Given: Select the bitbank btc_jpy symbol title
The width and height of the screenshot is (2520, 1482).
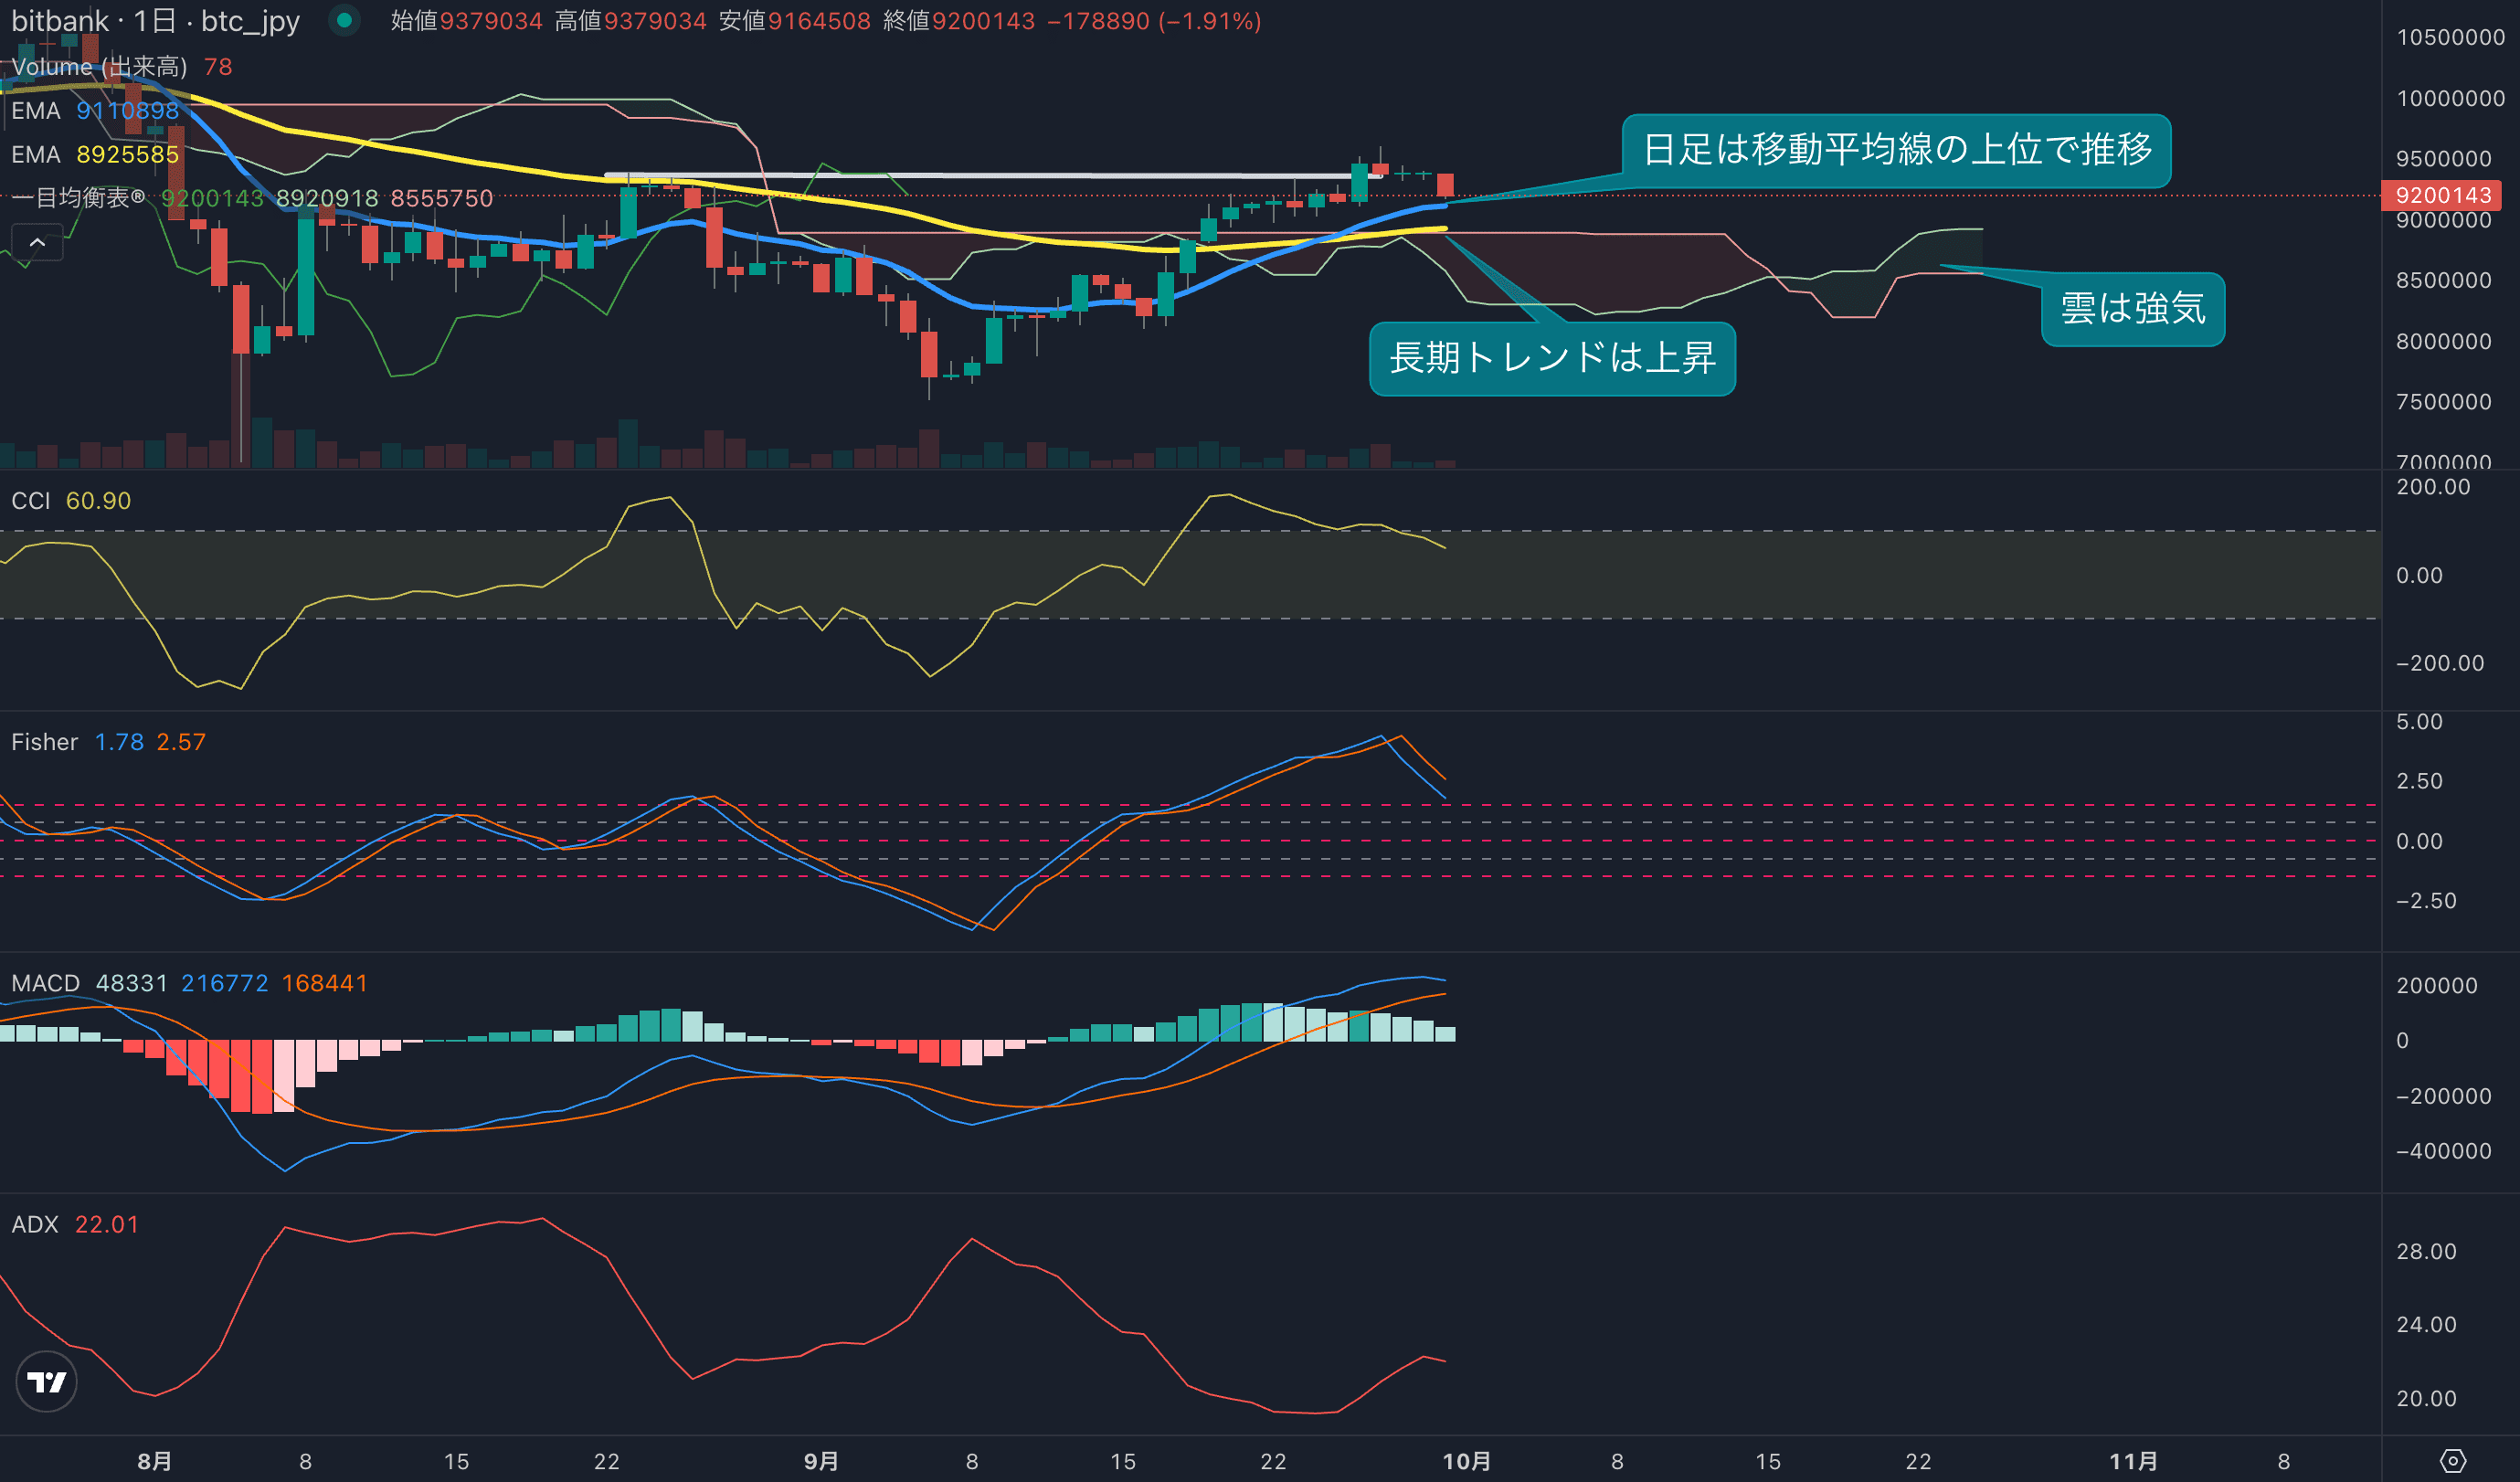Looking at the screenshot, I should (x=155, y=21).
